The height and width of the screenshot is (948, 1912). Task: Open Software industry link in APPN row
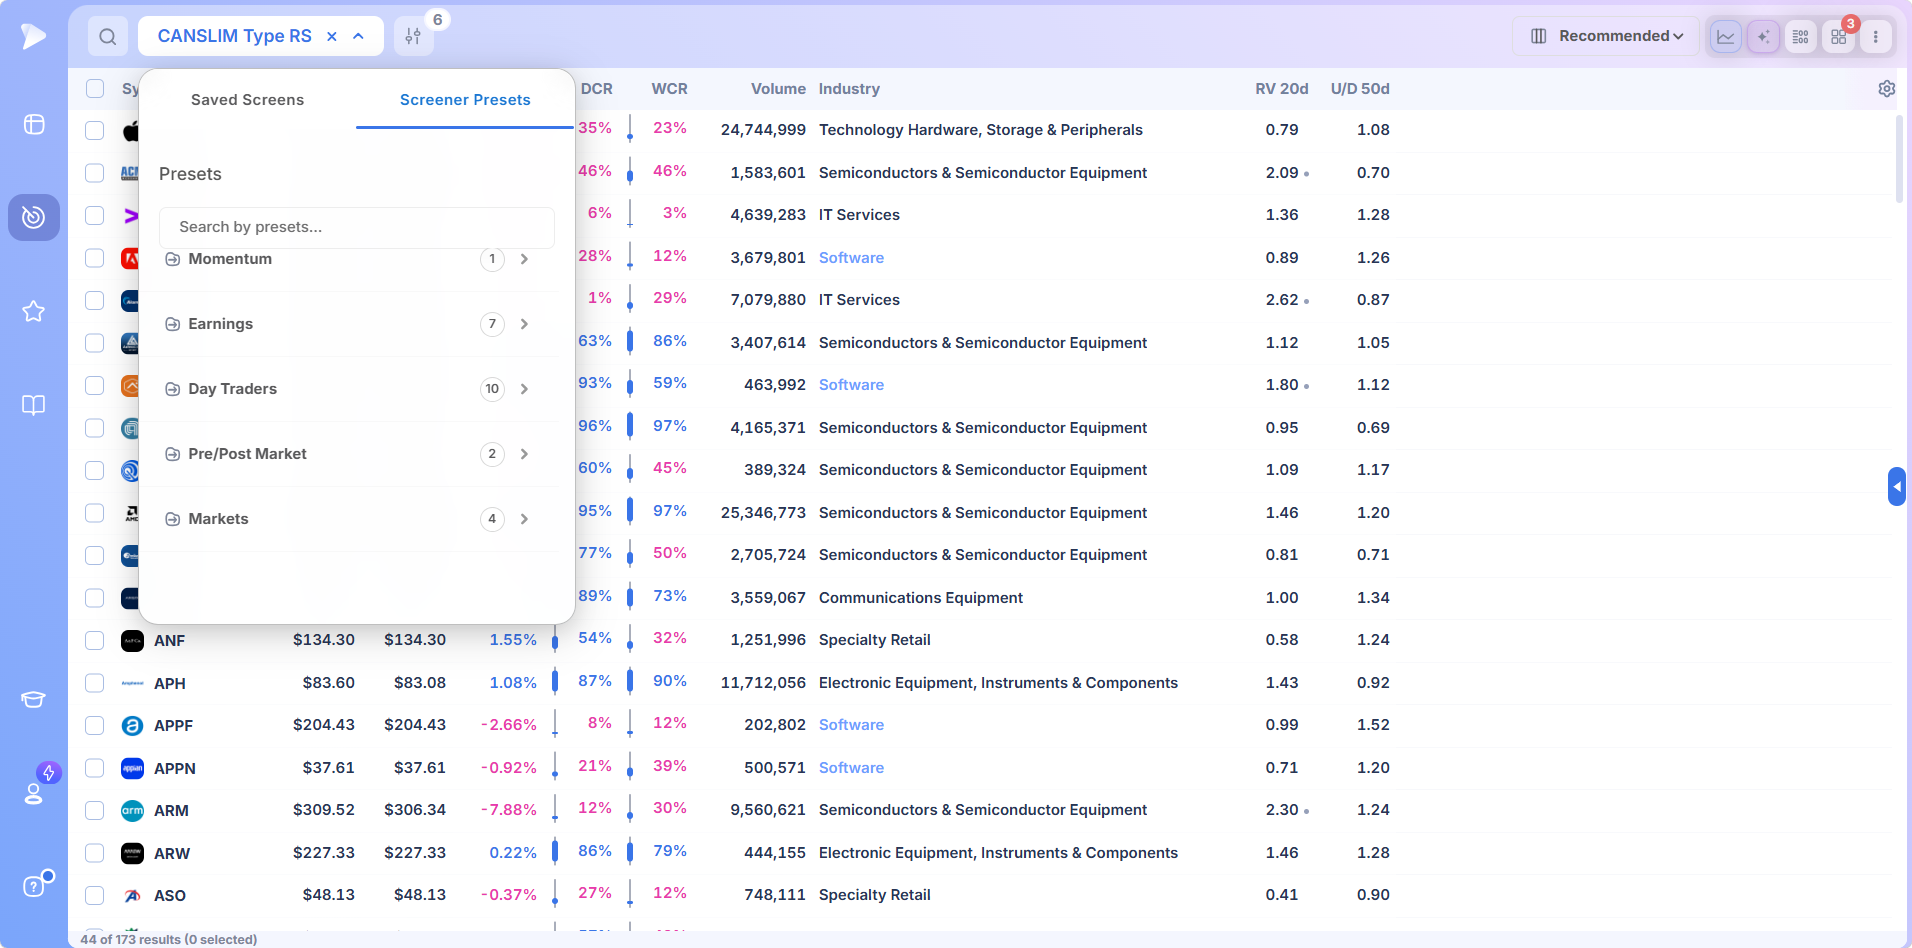coord(851,768)
